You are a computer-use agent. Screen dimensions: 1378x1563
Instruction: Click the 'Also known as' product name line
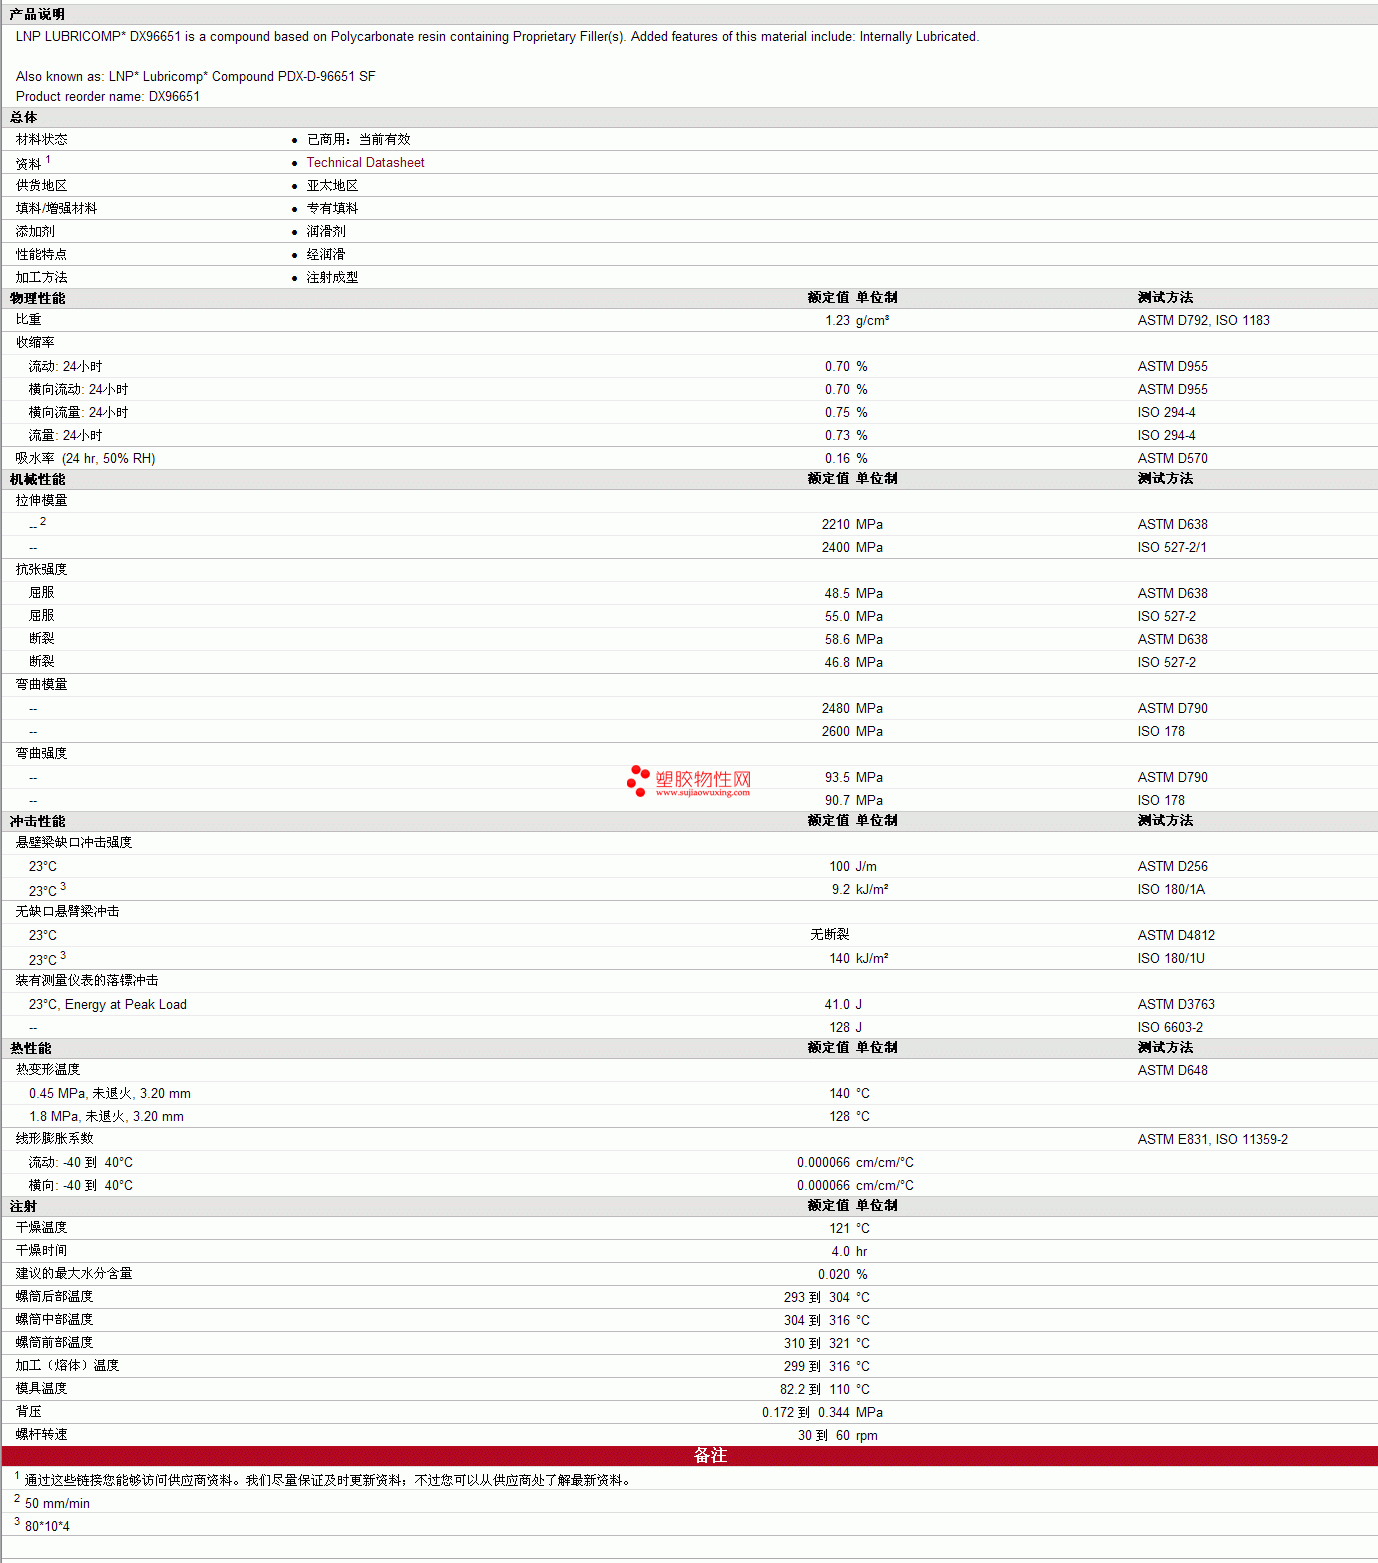pyautogui.click(x=196, y=77)
